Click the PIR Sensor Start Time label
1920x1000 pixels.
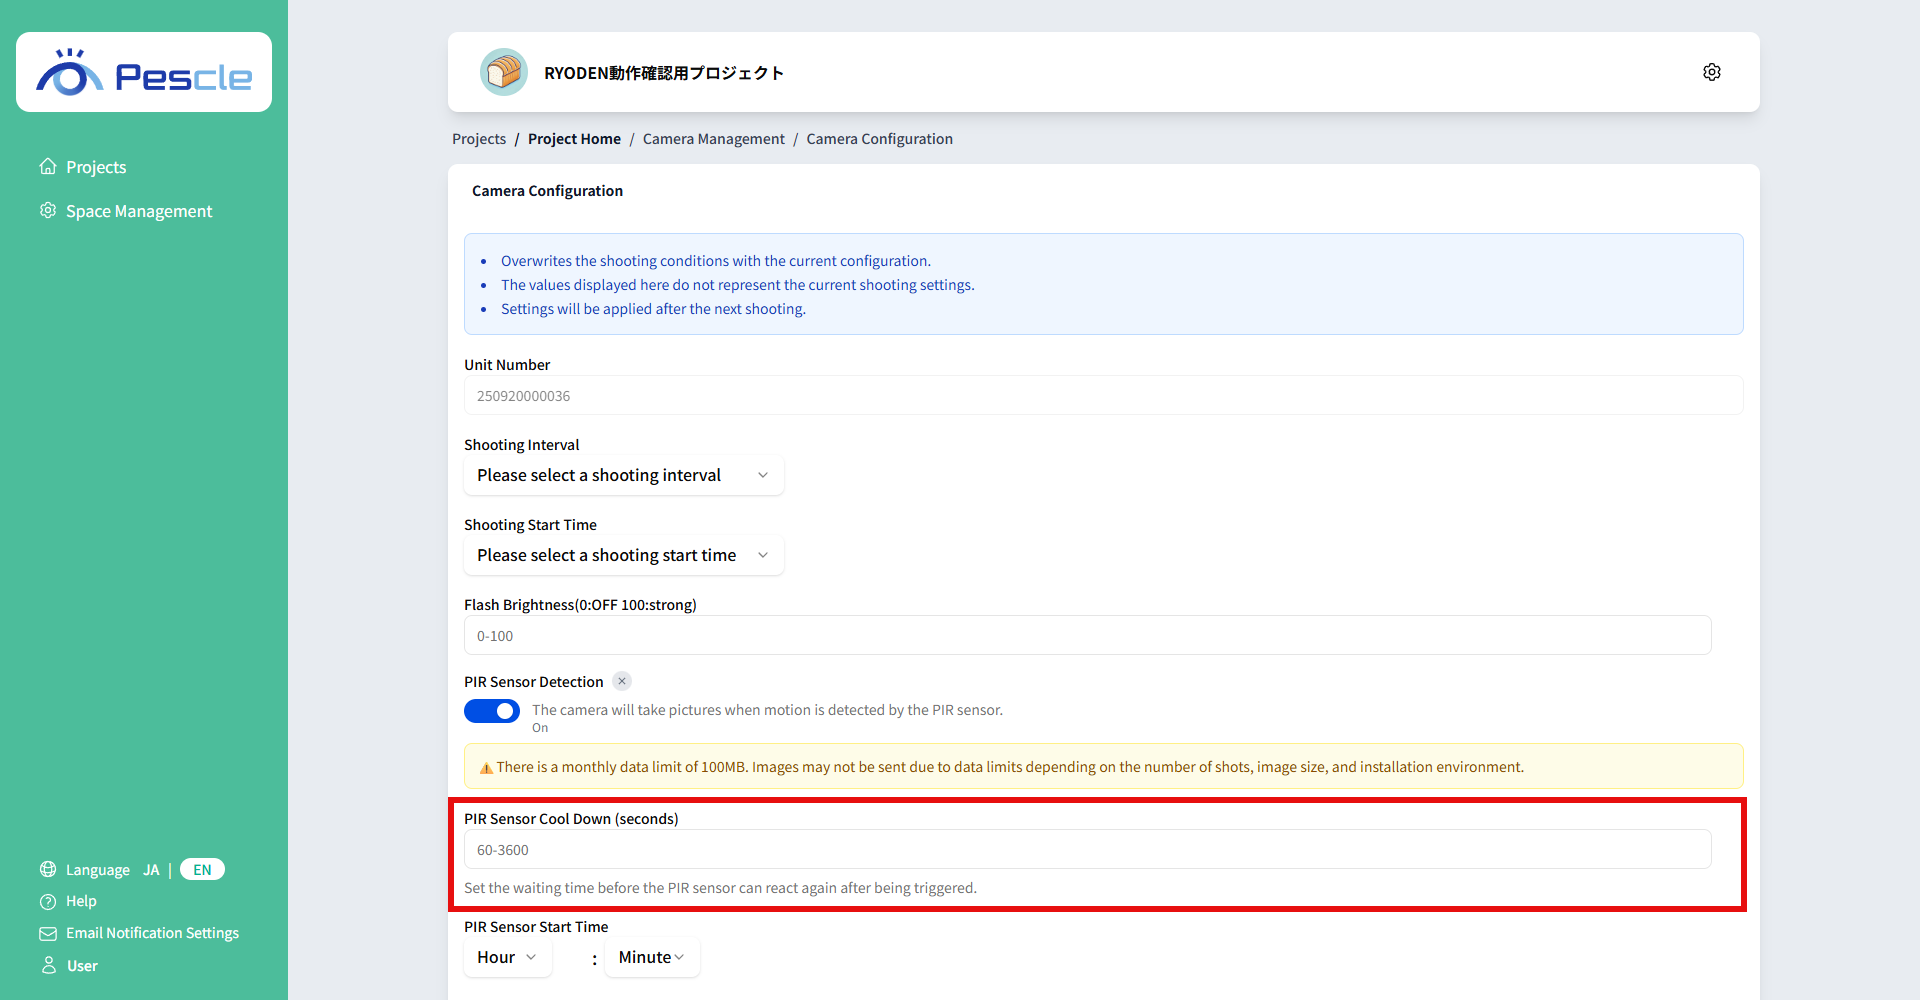pyautogui.click(x=536, y=927)
